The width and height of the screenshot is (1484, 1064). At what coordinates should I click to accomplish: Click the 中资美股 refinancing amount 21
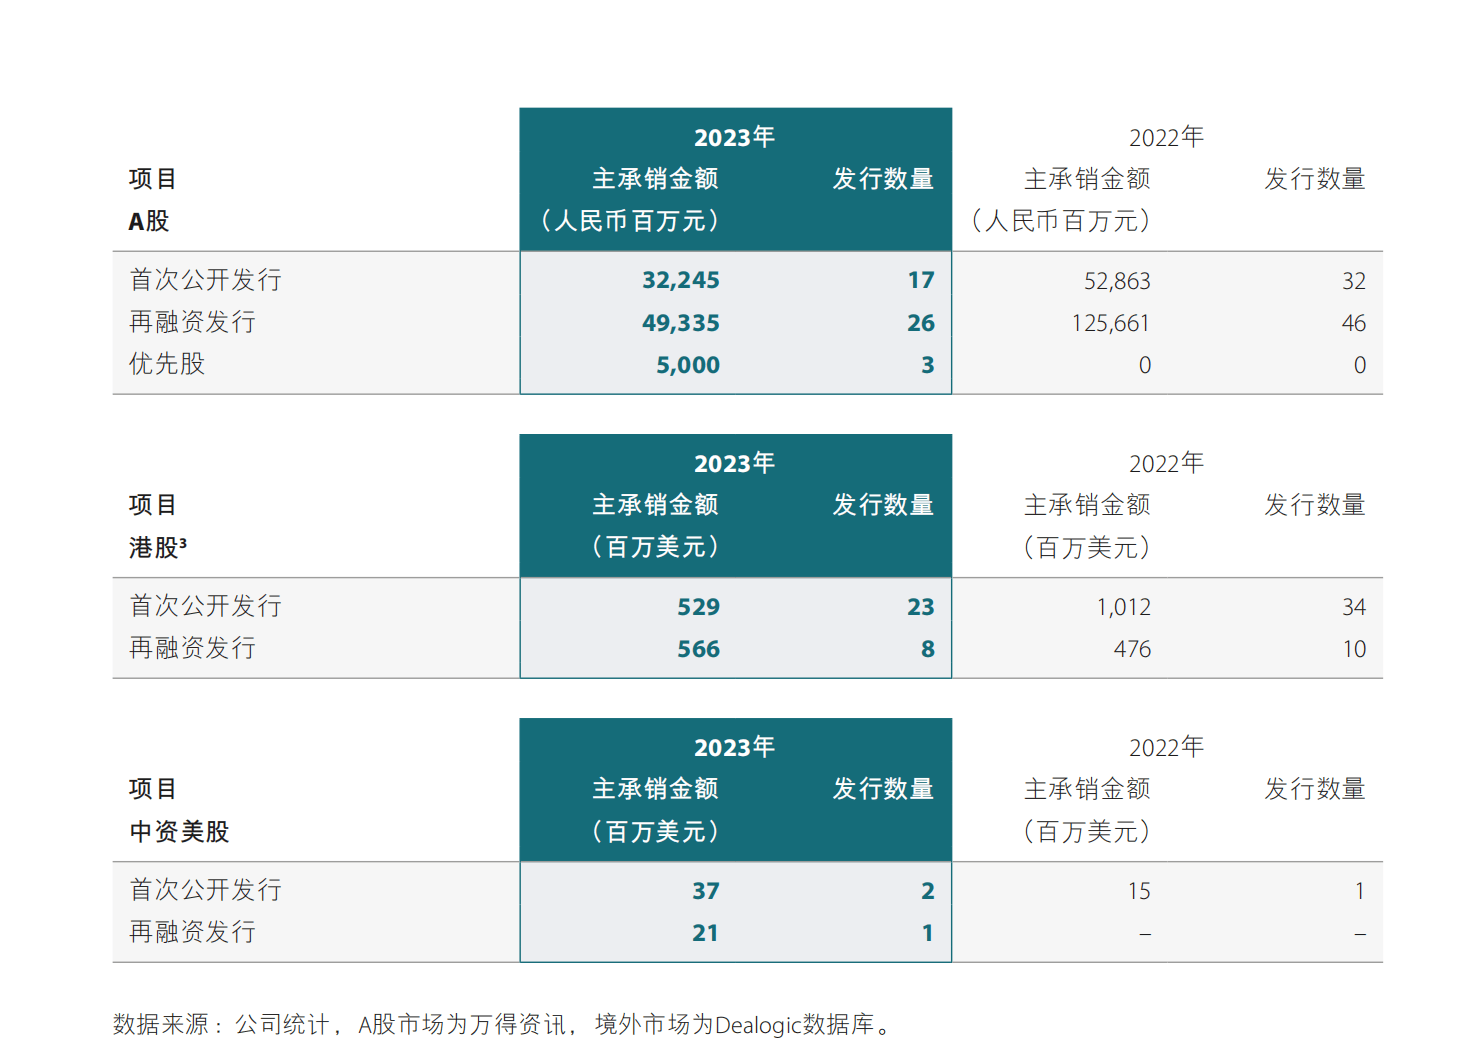tap(706, 933)
